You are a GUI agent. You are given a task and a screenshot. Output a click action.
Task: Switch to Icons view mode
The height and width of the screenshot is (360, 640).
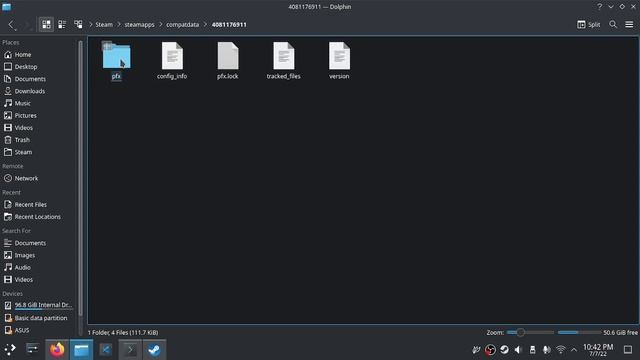46,24
